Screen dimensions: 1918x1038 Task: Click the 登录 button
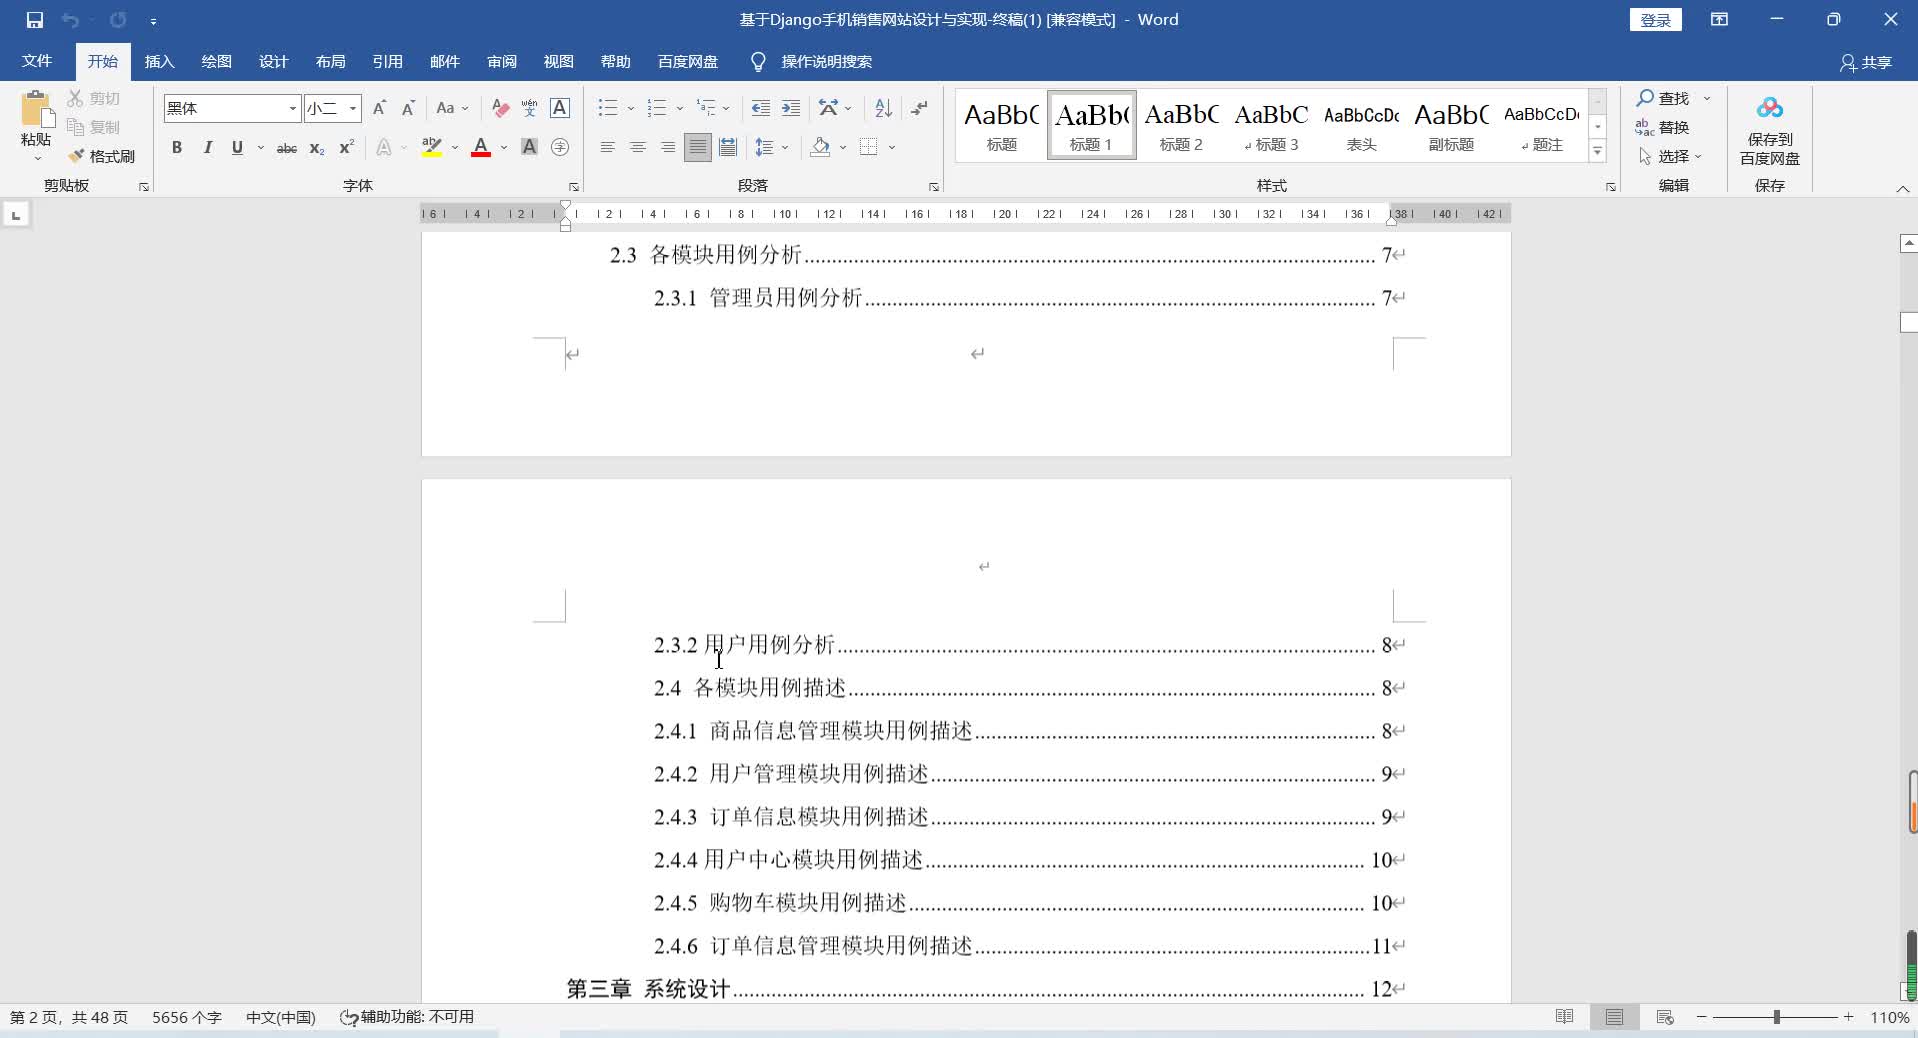tap(1654, 19)
